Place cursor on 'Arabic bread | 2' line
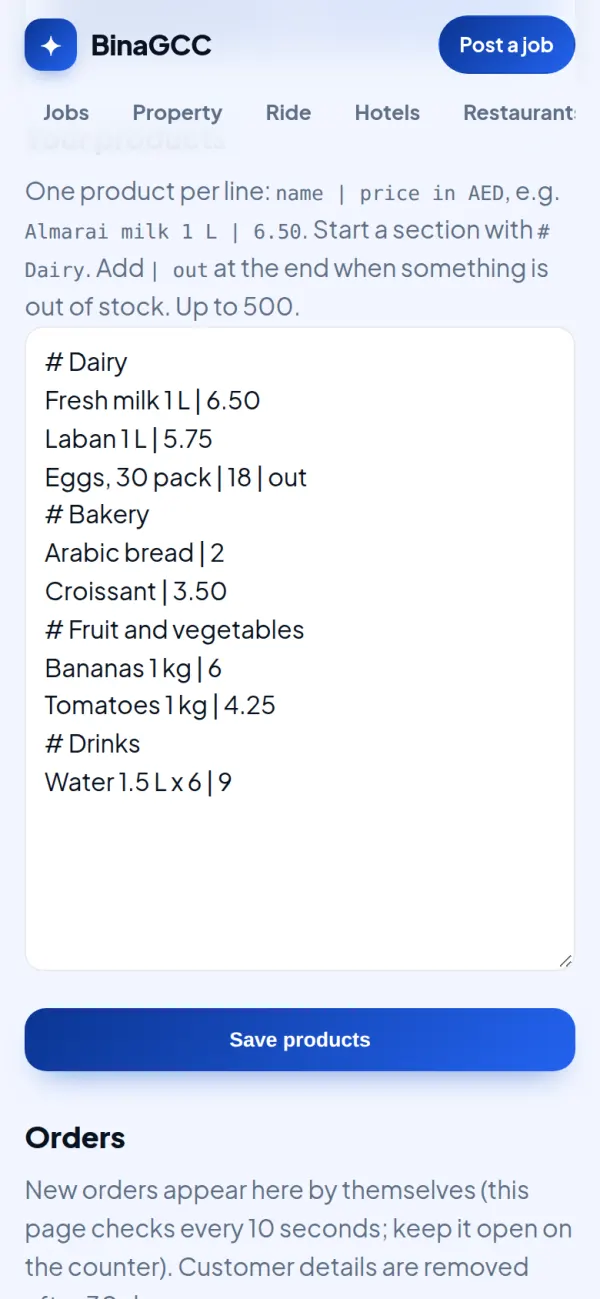The height and width of the screenshot is (1299, 600). tap(135, 553)
